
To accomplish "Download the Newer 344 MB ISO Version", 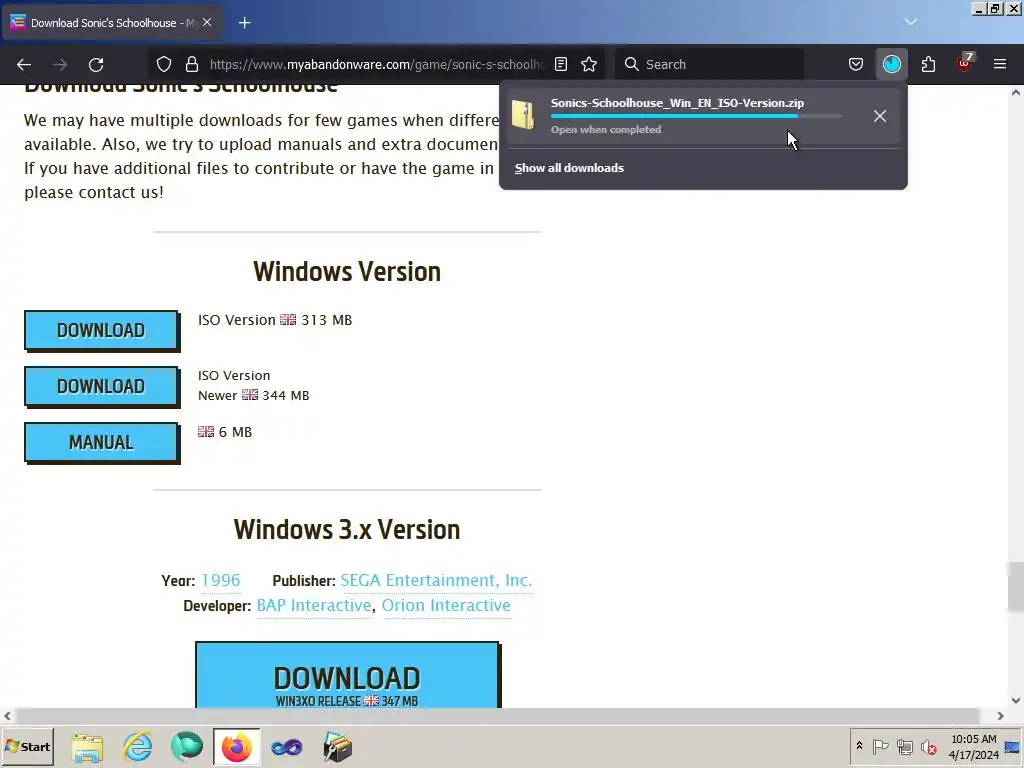I will (101, 387).
